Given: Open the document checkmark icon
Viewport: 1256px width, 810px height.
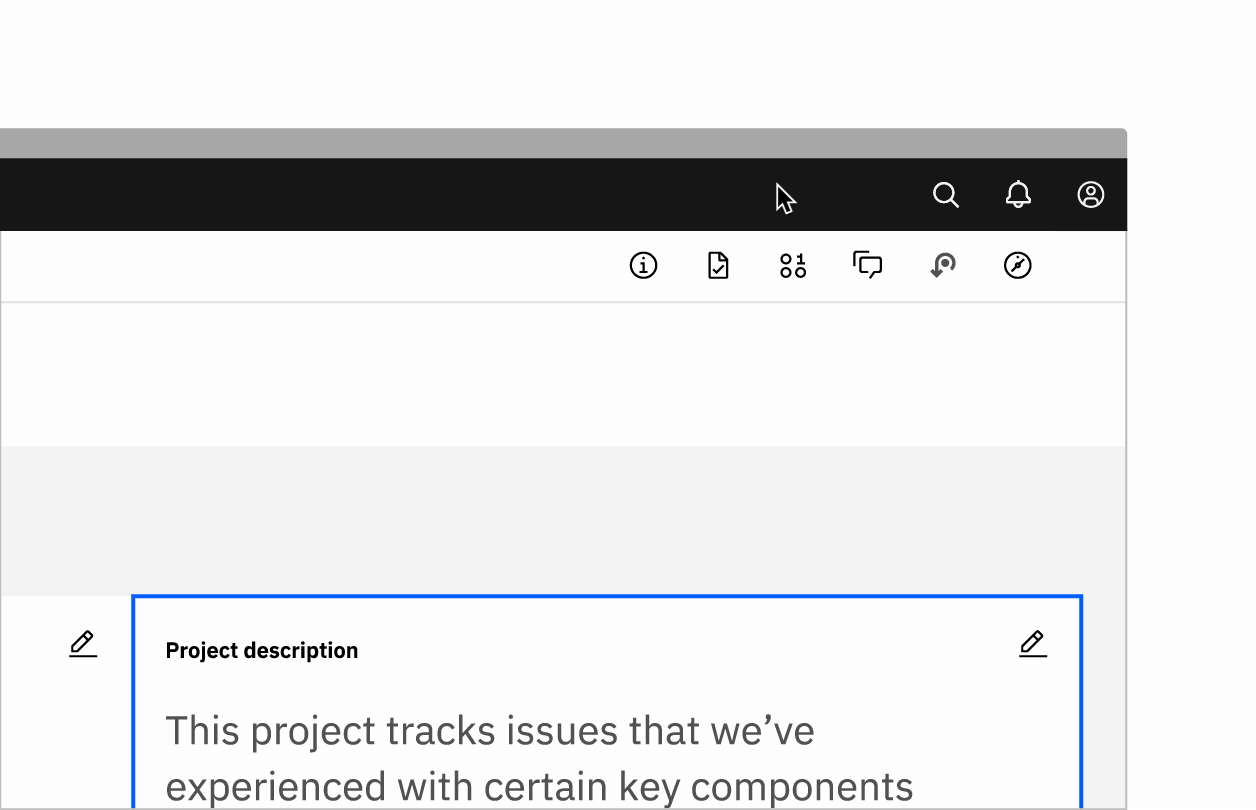Looking at the screenshot, I should point(718,266).
